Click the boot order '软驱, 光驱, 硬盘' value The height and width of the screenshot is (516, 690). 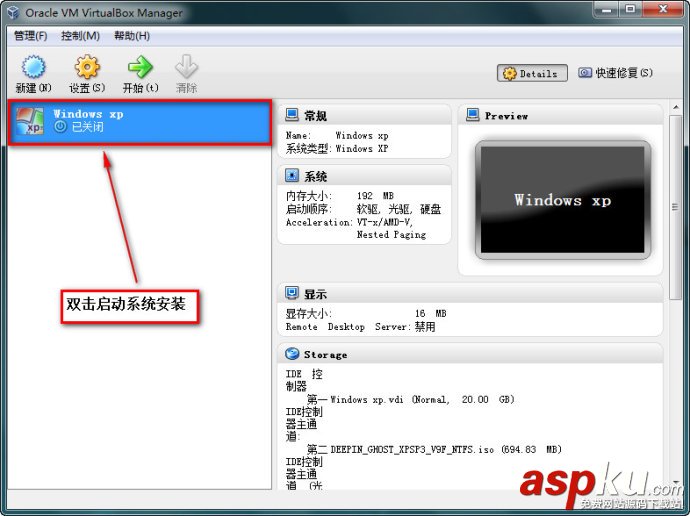(399, 209)
